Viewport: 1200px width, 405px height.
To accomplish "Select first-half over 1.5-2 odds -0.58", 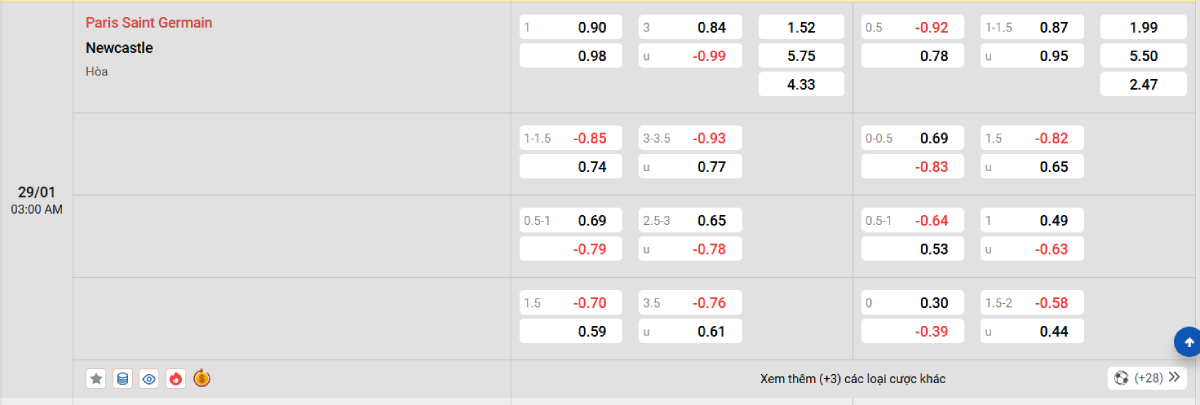I will (1031, 303).
